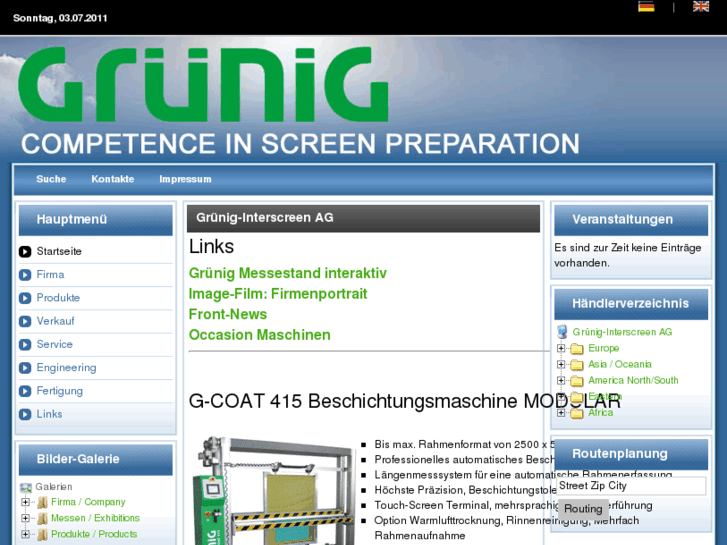Open Verkauf in the Hauptmenü

[55, 321]
